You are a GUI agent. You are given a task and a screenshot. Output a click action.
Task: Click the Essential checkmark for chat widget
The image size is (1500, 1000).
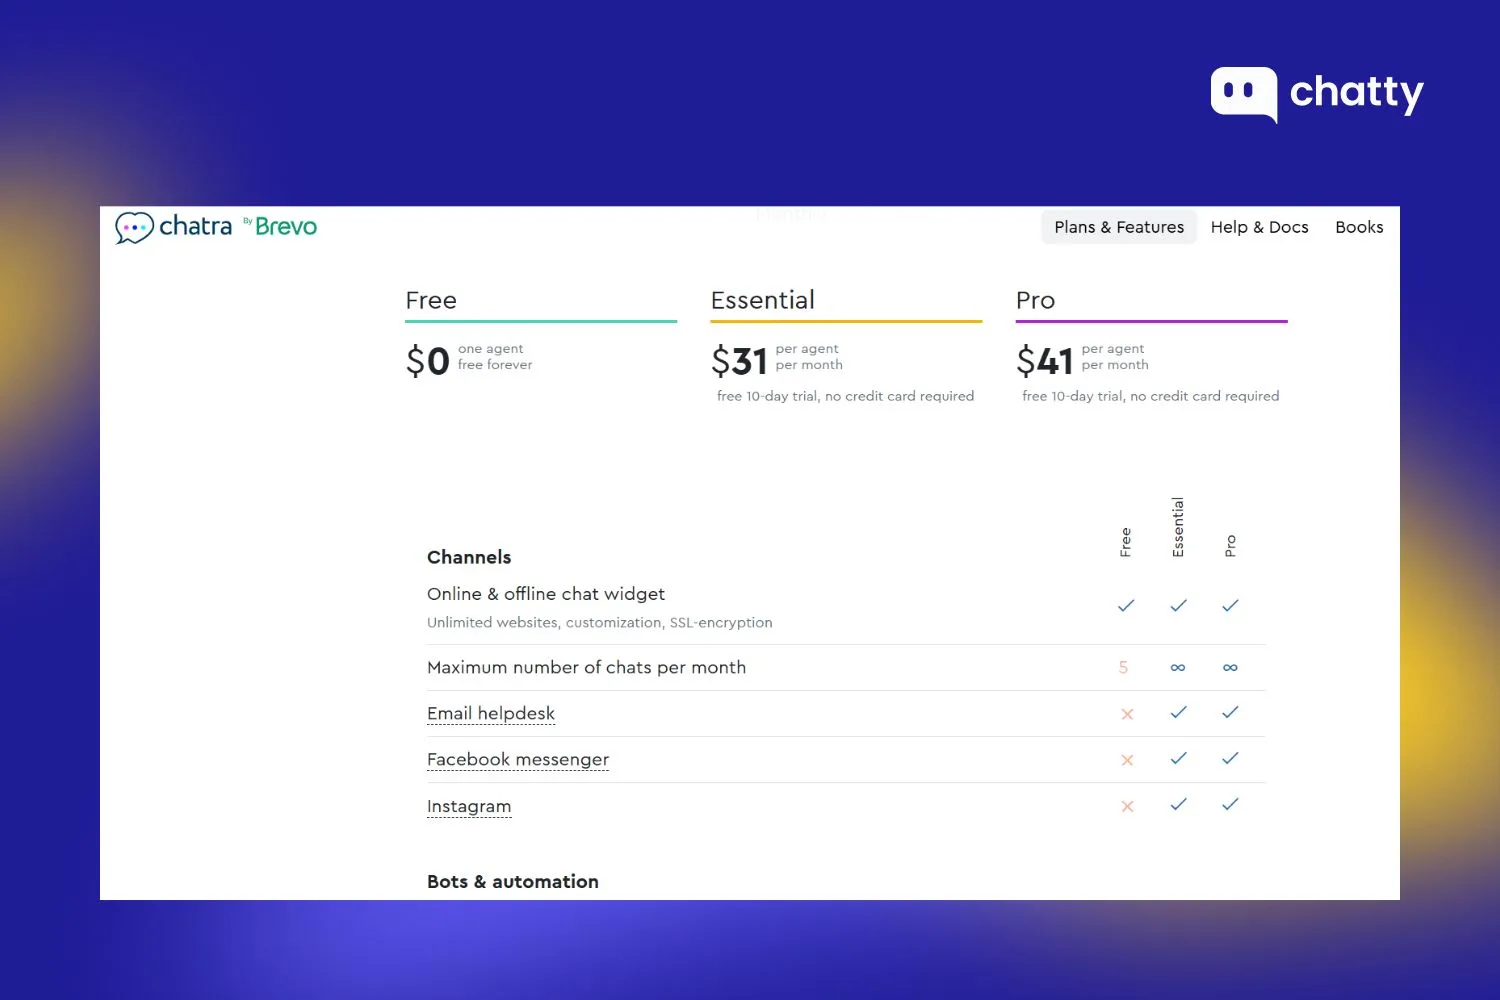tap(1178, 605)
